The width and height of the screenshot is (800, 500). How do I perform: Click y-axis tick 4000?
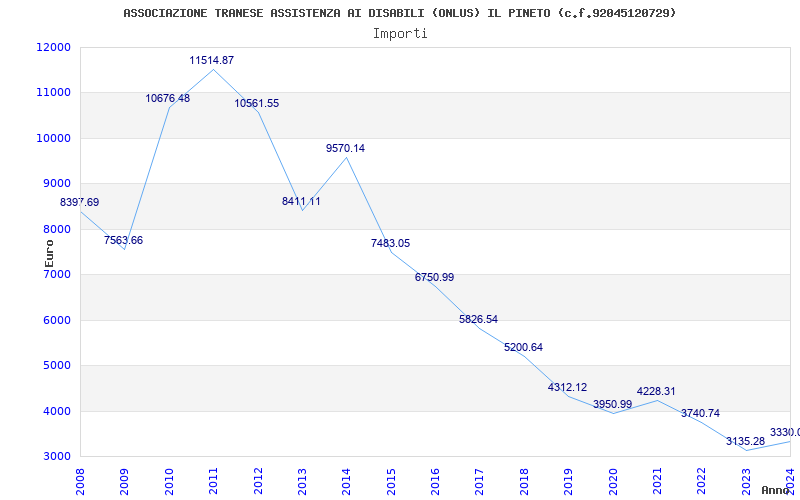57,411
